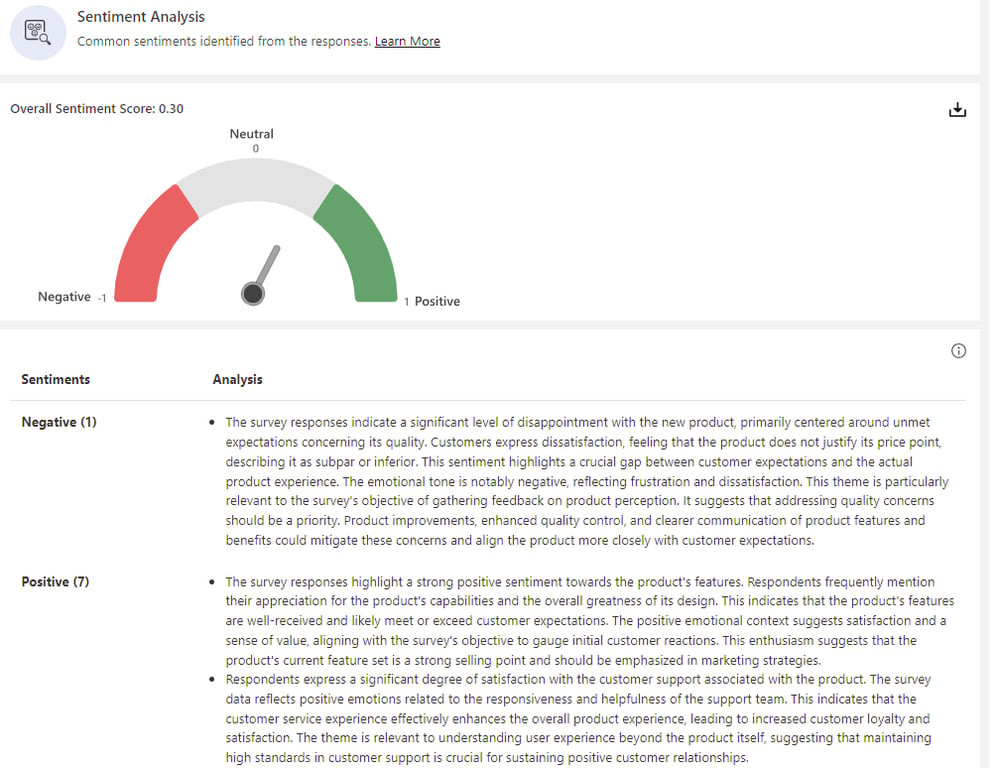Click the 1 Positive gauge label
Image resolution: width=997 pixels, height=768 pixels.
click(x=432, y=301)
